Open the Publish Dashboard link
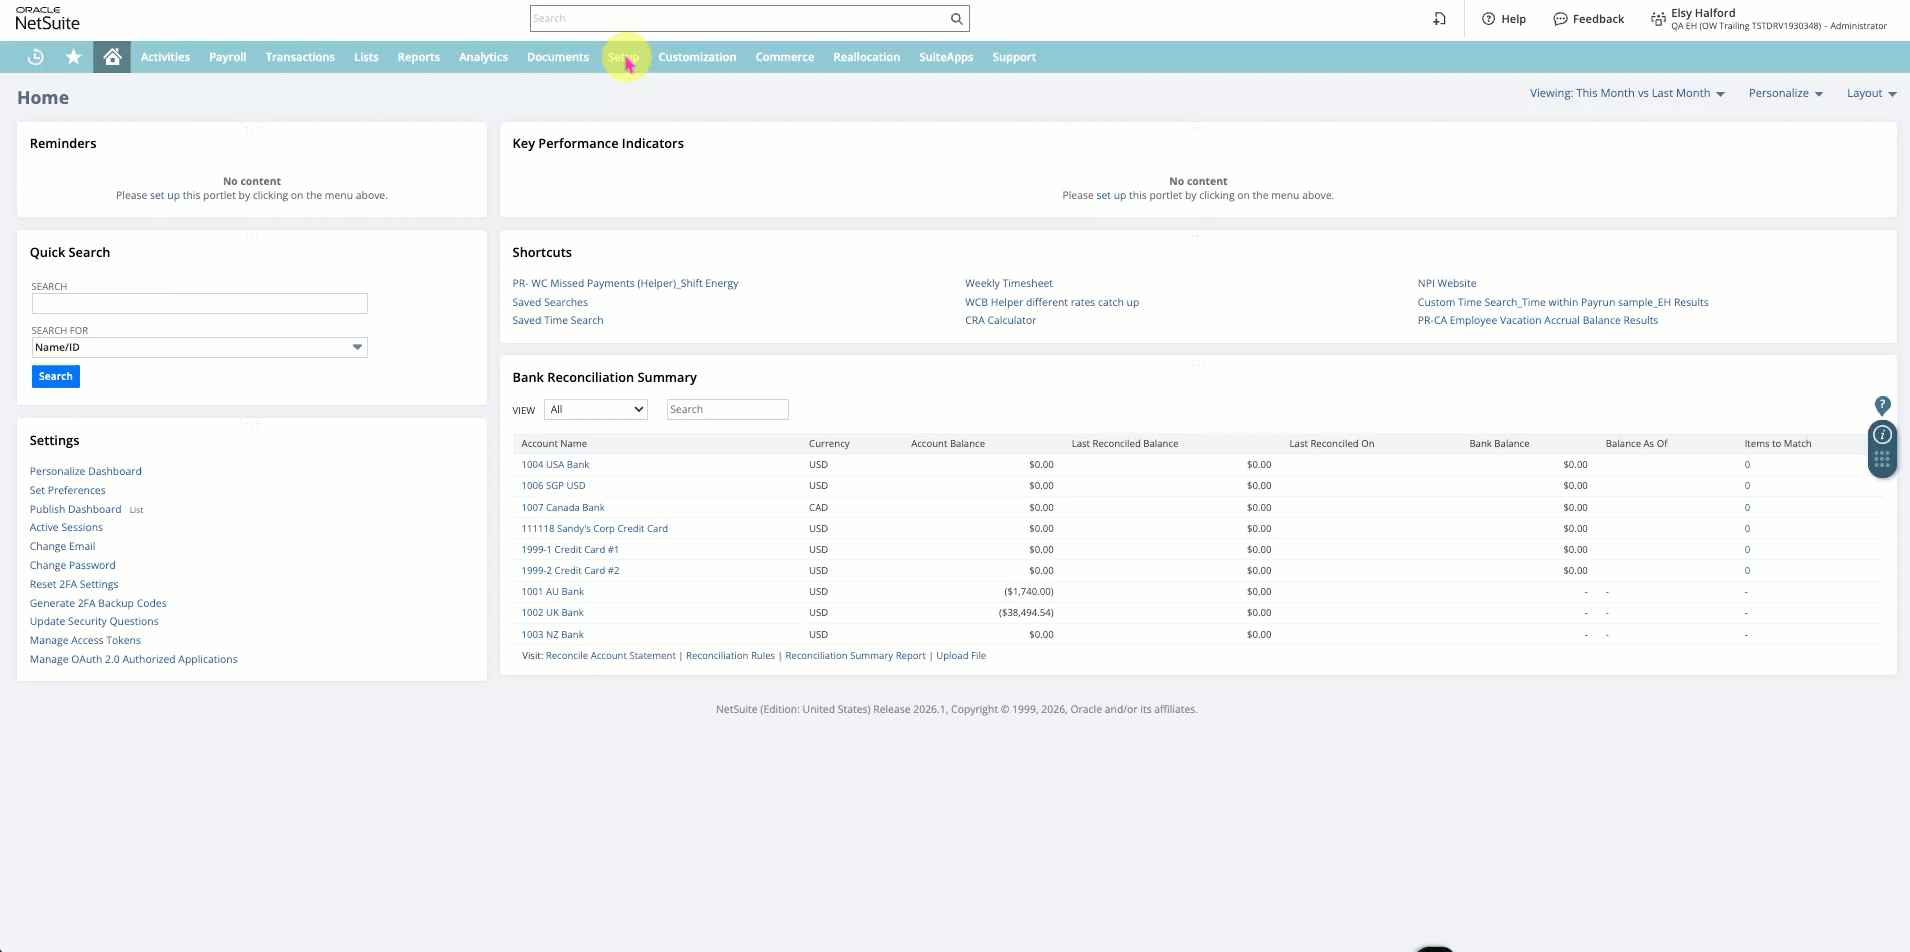Screen dimensions: 1910x952 pos(76,509)
